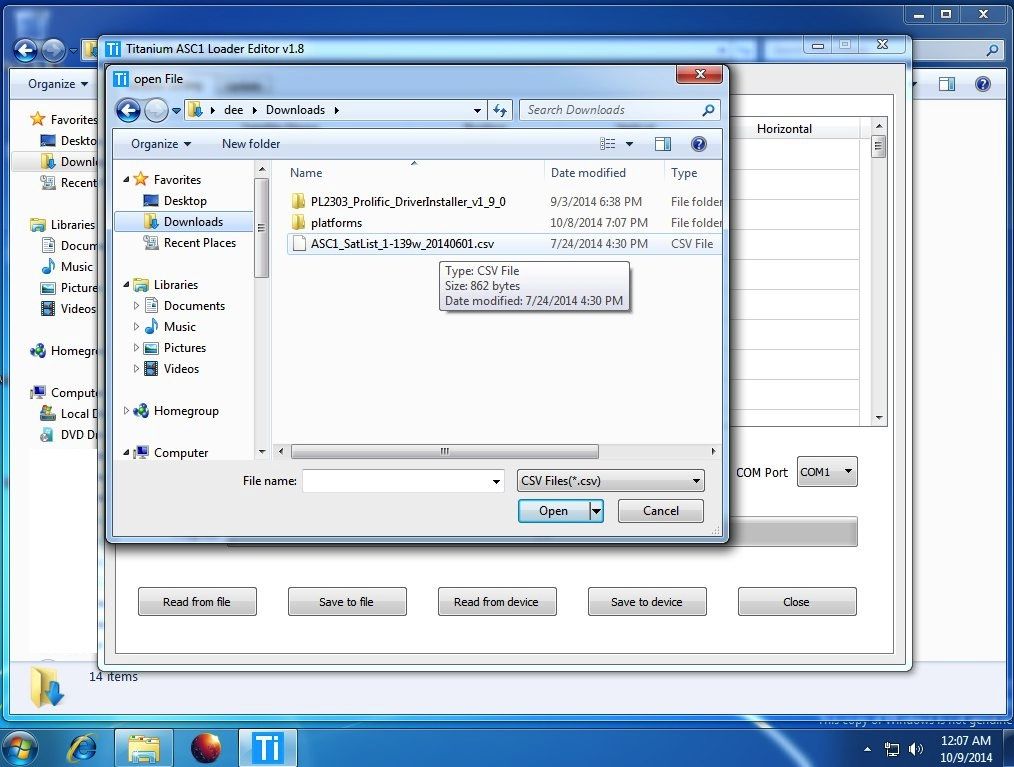Click the Open button's split dropdown arrow

click(596, 511)
